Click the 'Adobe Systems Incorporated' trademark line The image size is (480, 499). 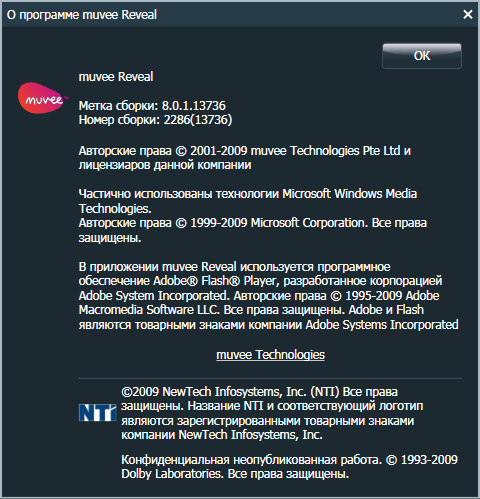point(269,325)
